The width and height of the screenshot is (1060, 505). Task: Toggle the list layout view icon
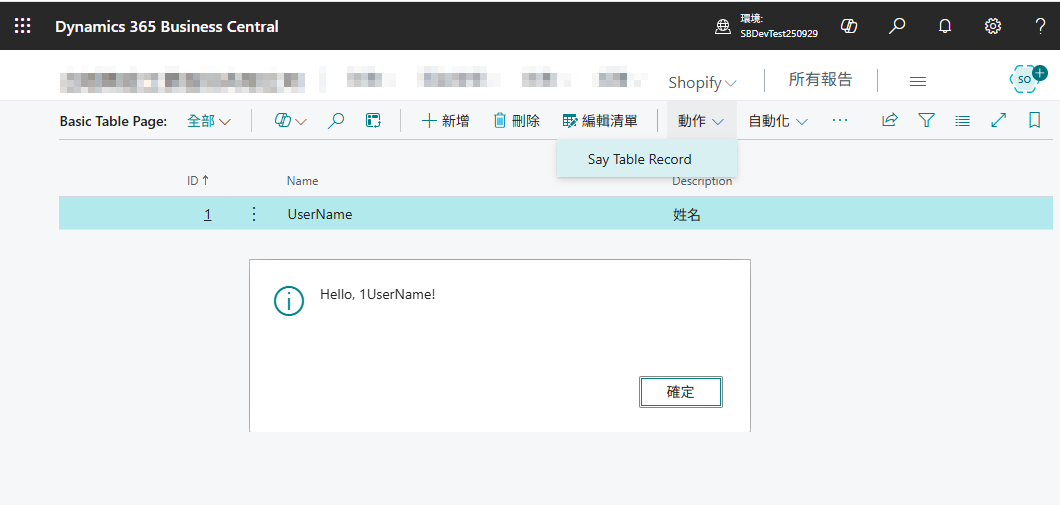[962, 120]
